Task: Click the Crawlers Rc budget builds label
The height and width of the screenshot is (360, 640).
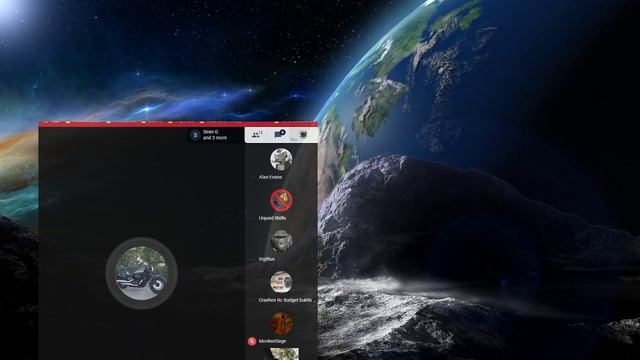Action: tap(285, 300)
